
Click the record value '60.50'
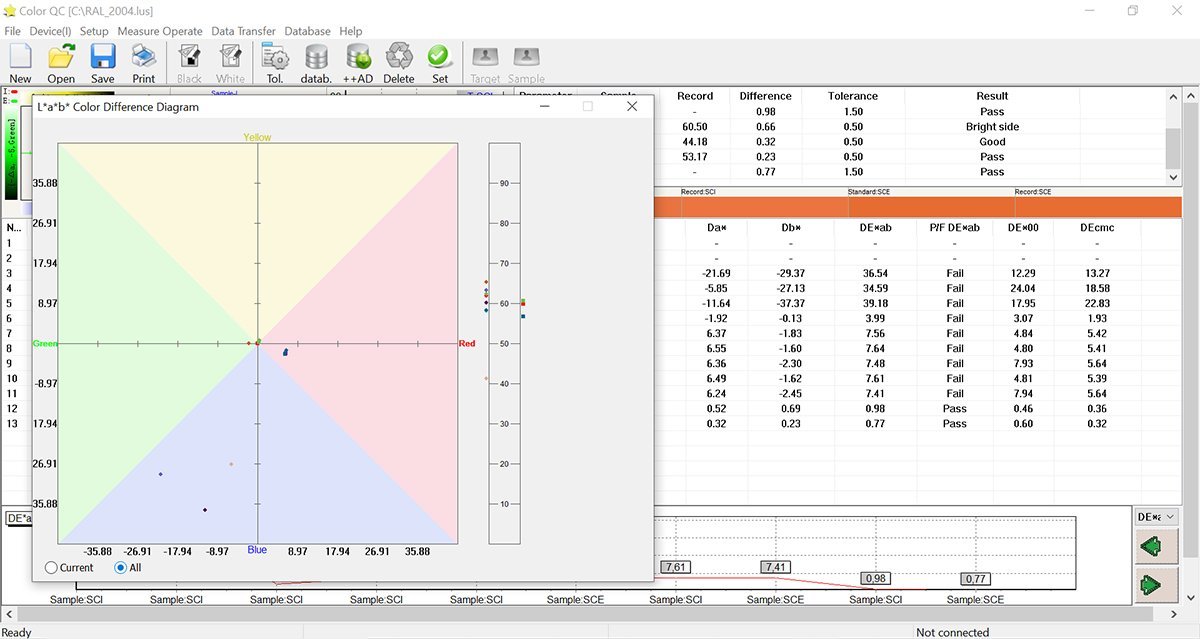[x=695, y=127]
